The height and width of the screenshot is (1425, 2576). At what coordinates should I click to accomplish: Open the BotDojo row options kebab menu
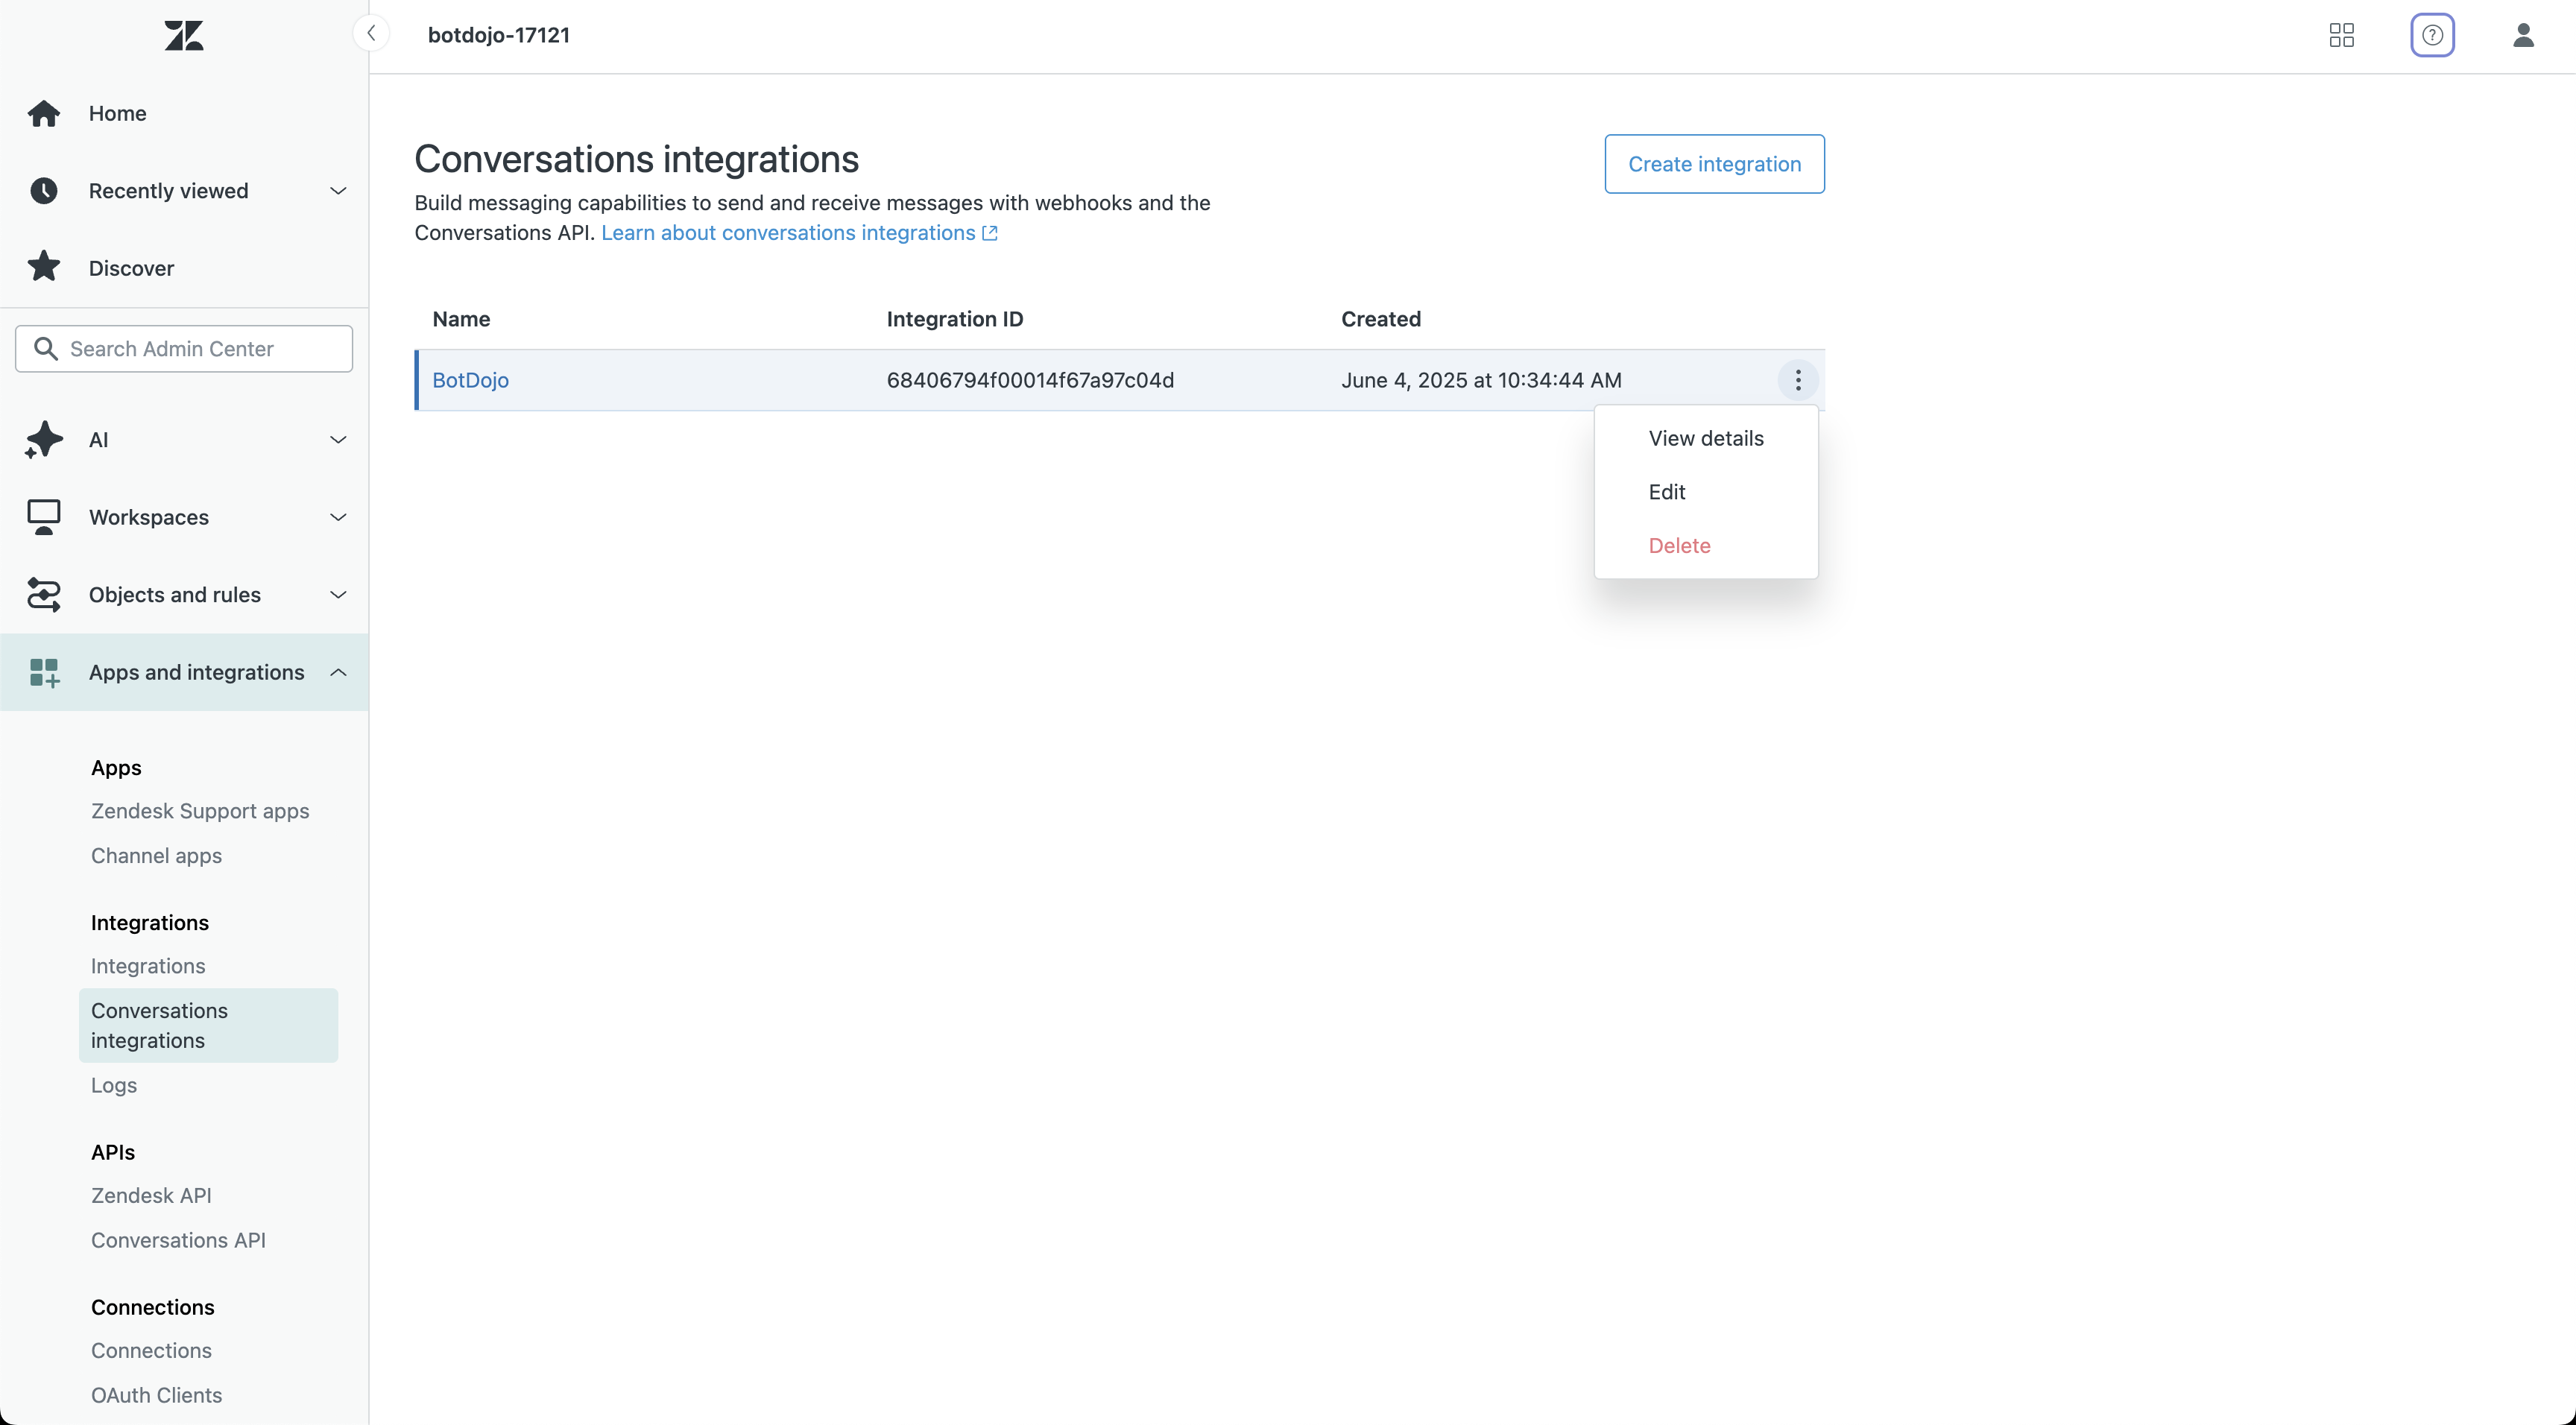1797,380
